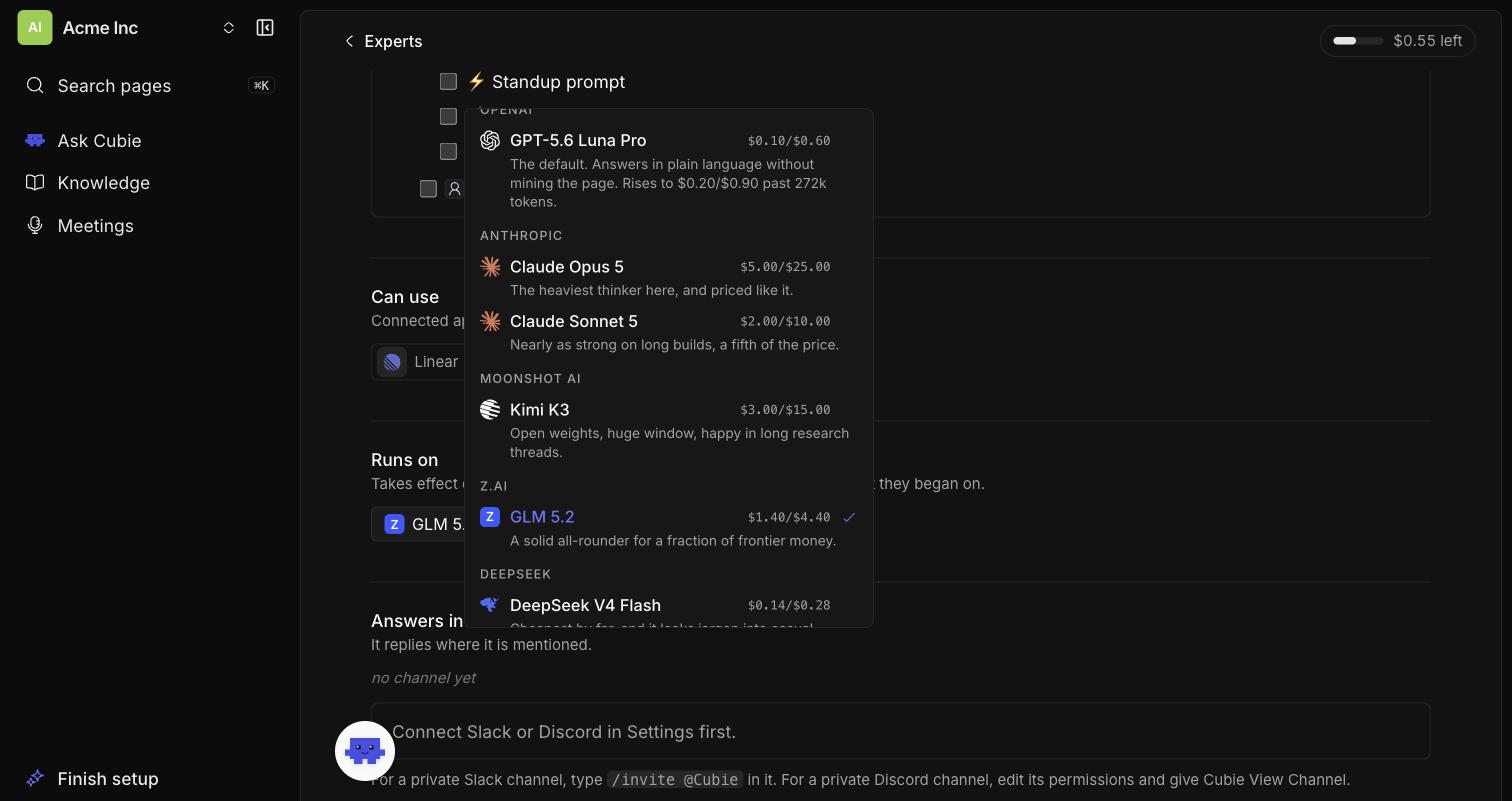This screenshot has height=801, width=1512.
Task: Go back with the Experts chevron
Action: (349, 41)
